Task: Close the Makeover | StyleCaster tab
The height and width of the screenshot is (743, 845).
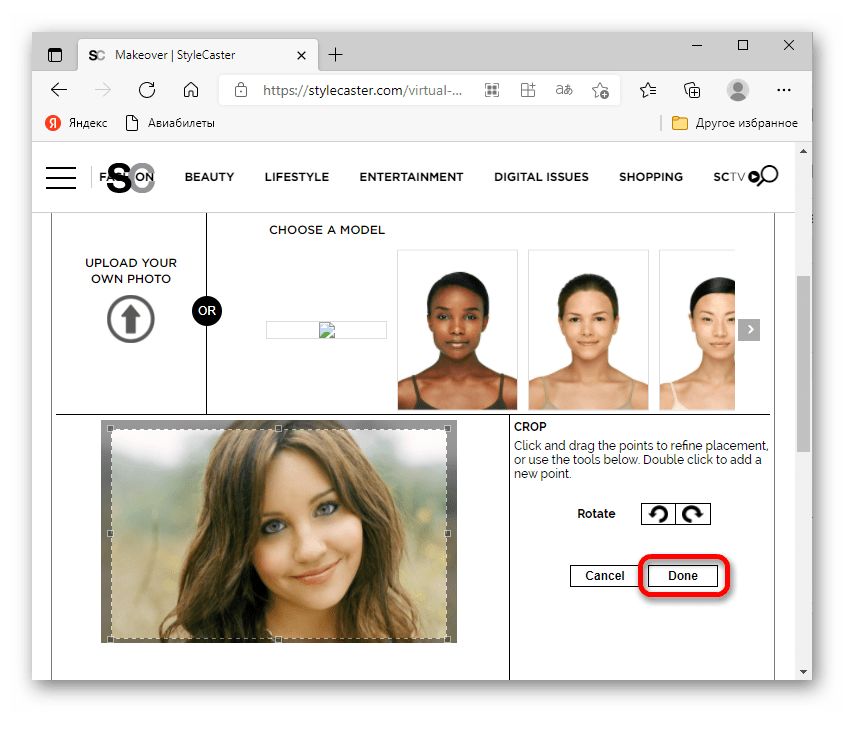Action: pyautogui.click(x=301, y=55)
